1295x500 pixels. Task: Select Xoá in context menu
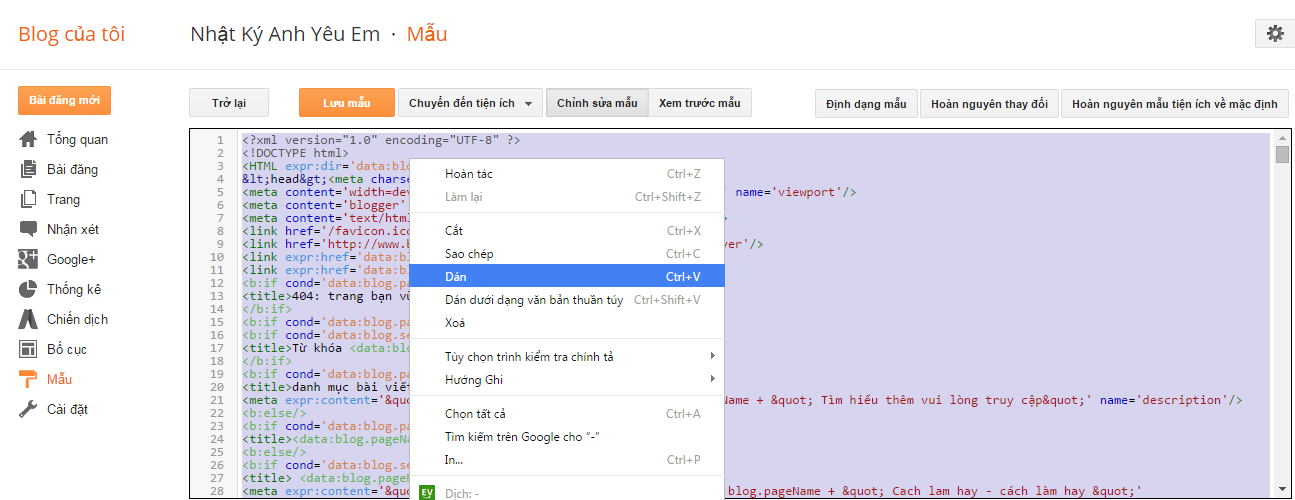coord(567,323)
